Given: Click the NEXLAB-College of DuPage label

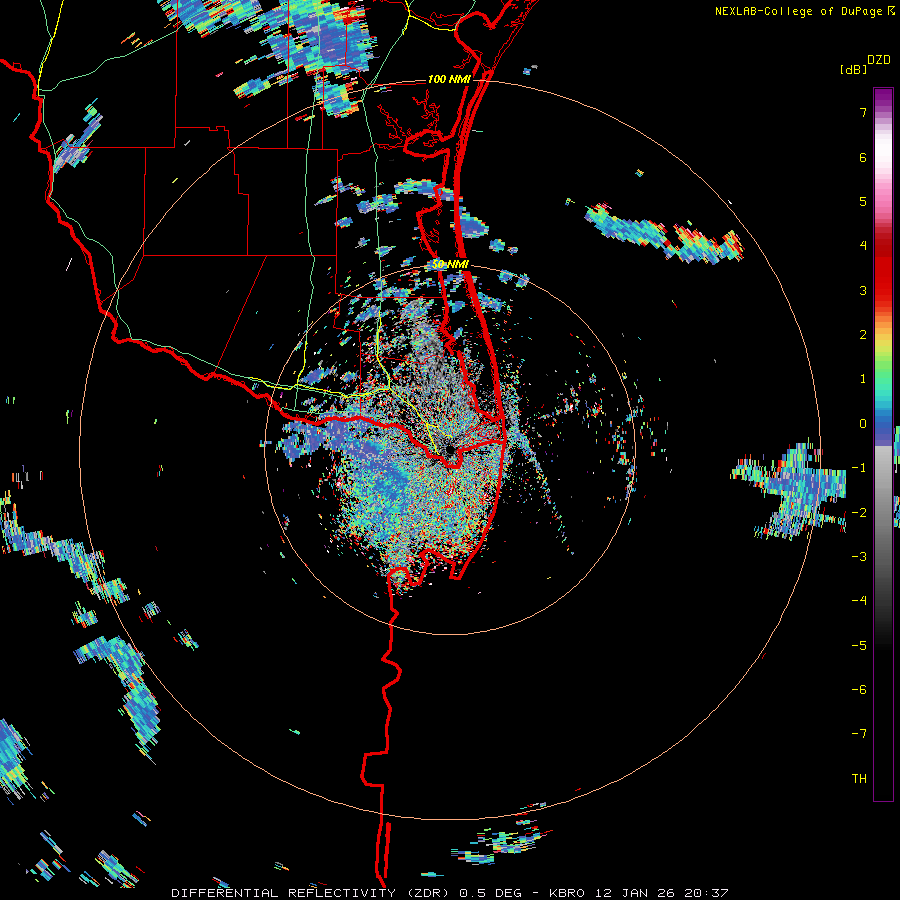Looking at the screenshot, I should (798, 11).
